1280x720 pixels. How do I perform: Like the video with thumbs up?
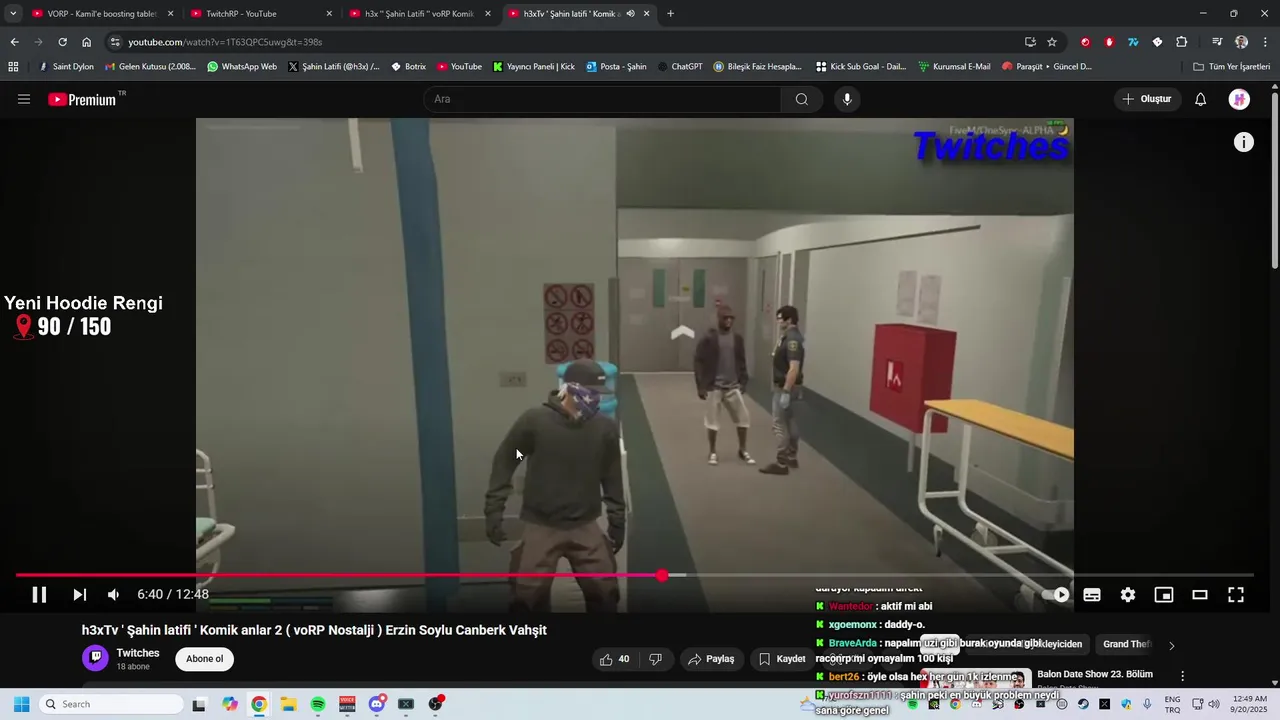614,659
